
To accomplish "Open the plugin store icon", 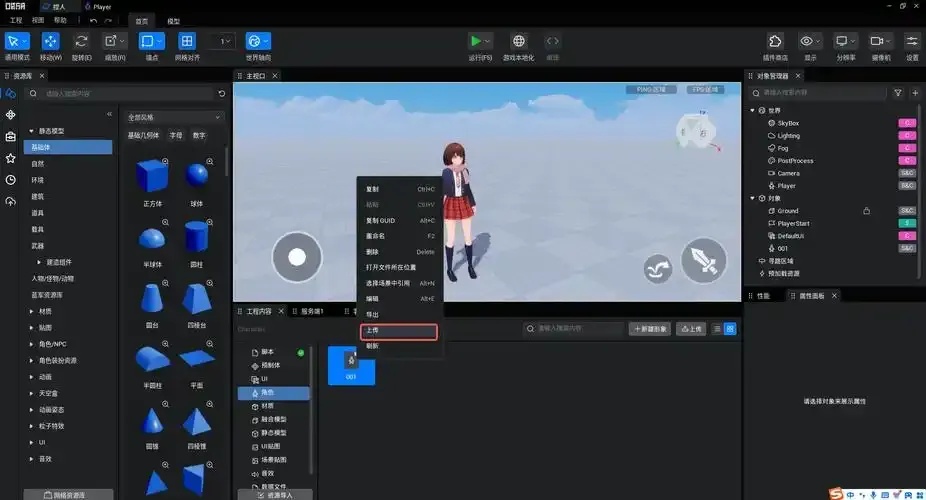I will [x=775, y=41].
